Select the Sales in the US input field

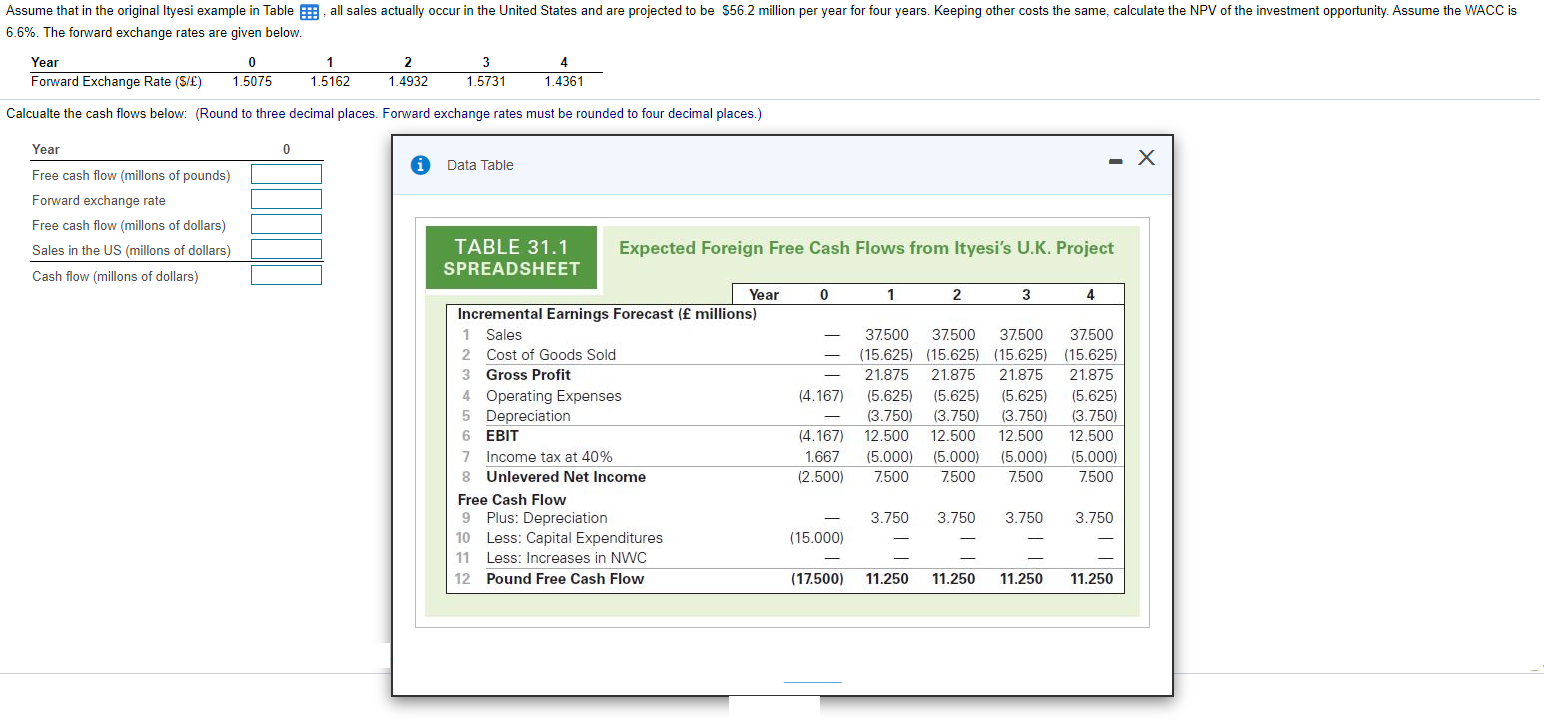(286, 250)
